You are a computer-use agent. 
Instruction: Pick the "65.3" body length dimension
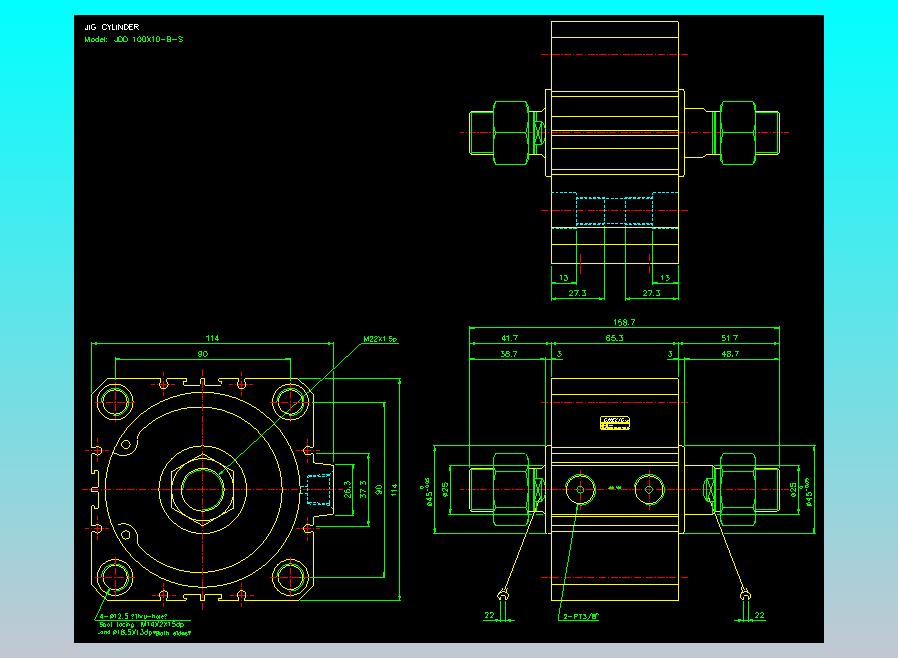coord(615,338)
